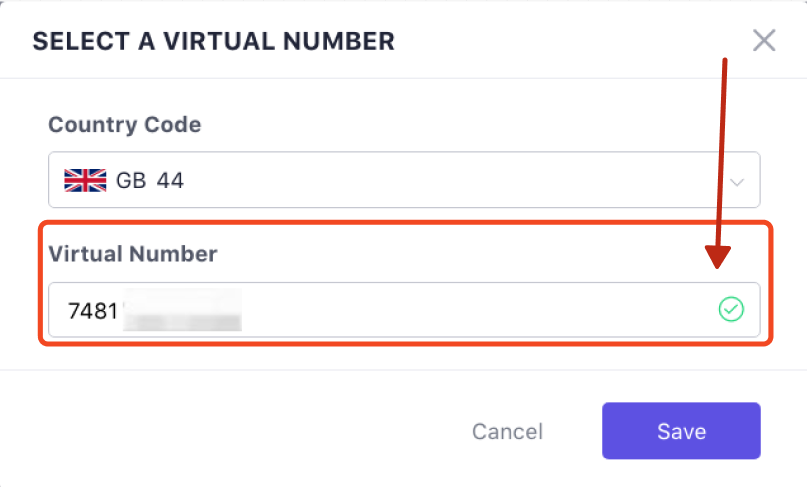Image resolution: width=807 pixels, height=487 pixels.
Task: Save the selected virtual number
Action: point(681,431)
